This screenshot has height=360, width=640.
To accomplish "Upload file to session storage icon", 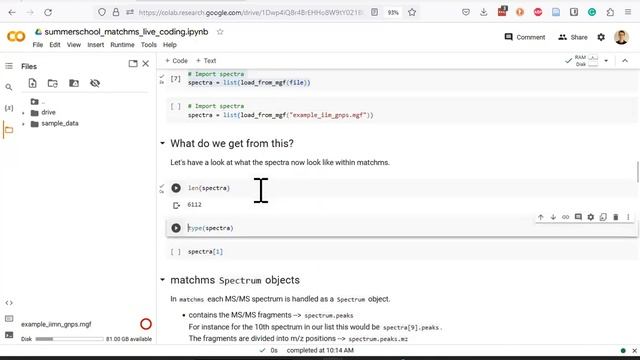I will [x=32, y=83].
